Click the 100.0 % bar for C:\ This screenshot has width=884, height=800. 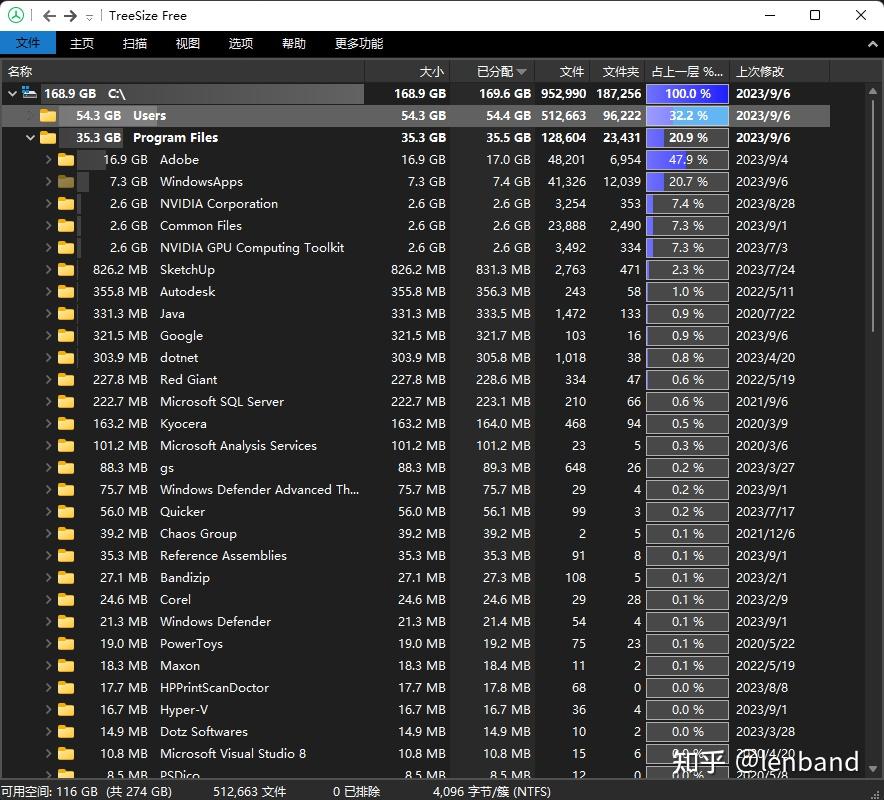pos(687,94)
